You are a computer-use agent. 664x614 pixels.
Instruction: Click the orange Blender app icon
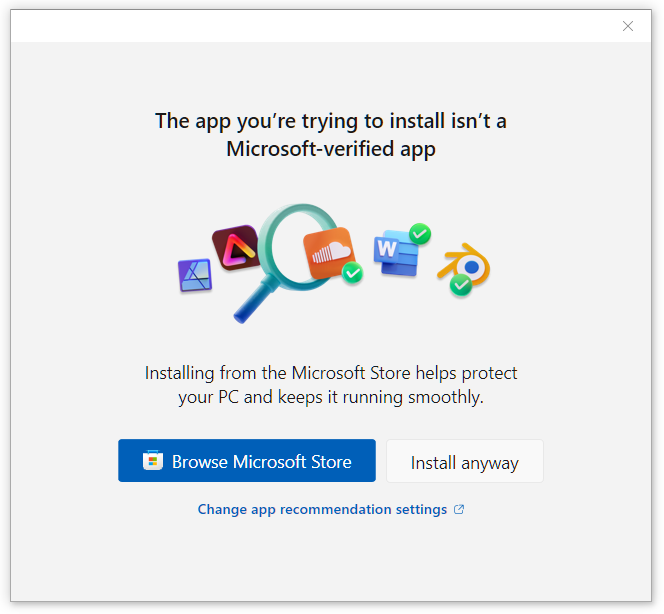tap(467, 264)
